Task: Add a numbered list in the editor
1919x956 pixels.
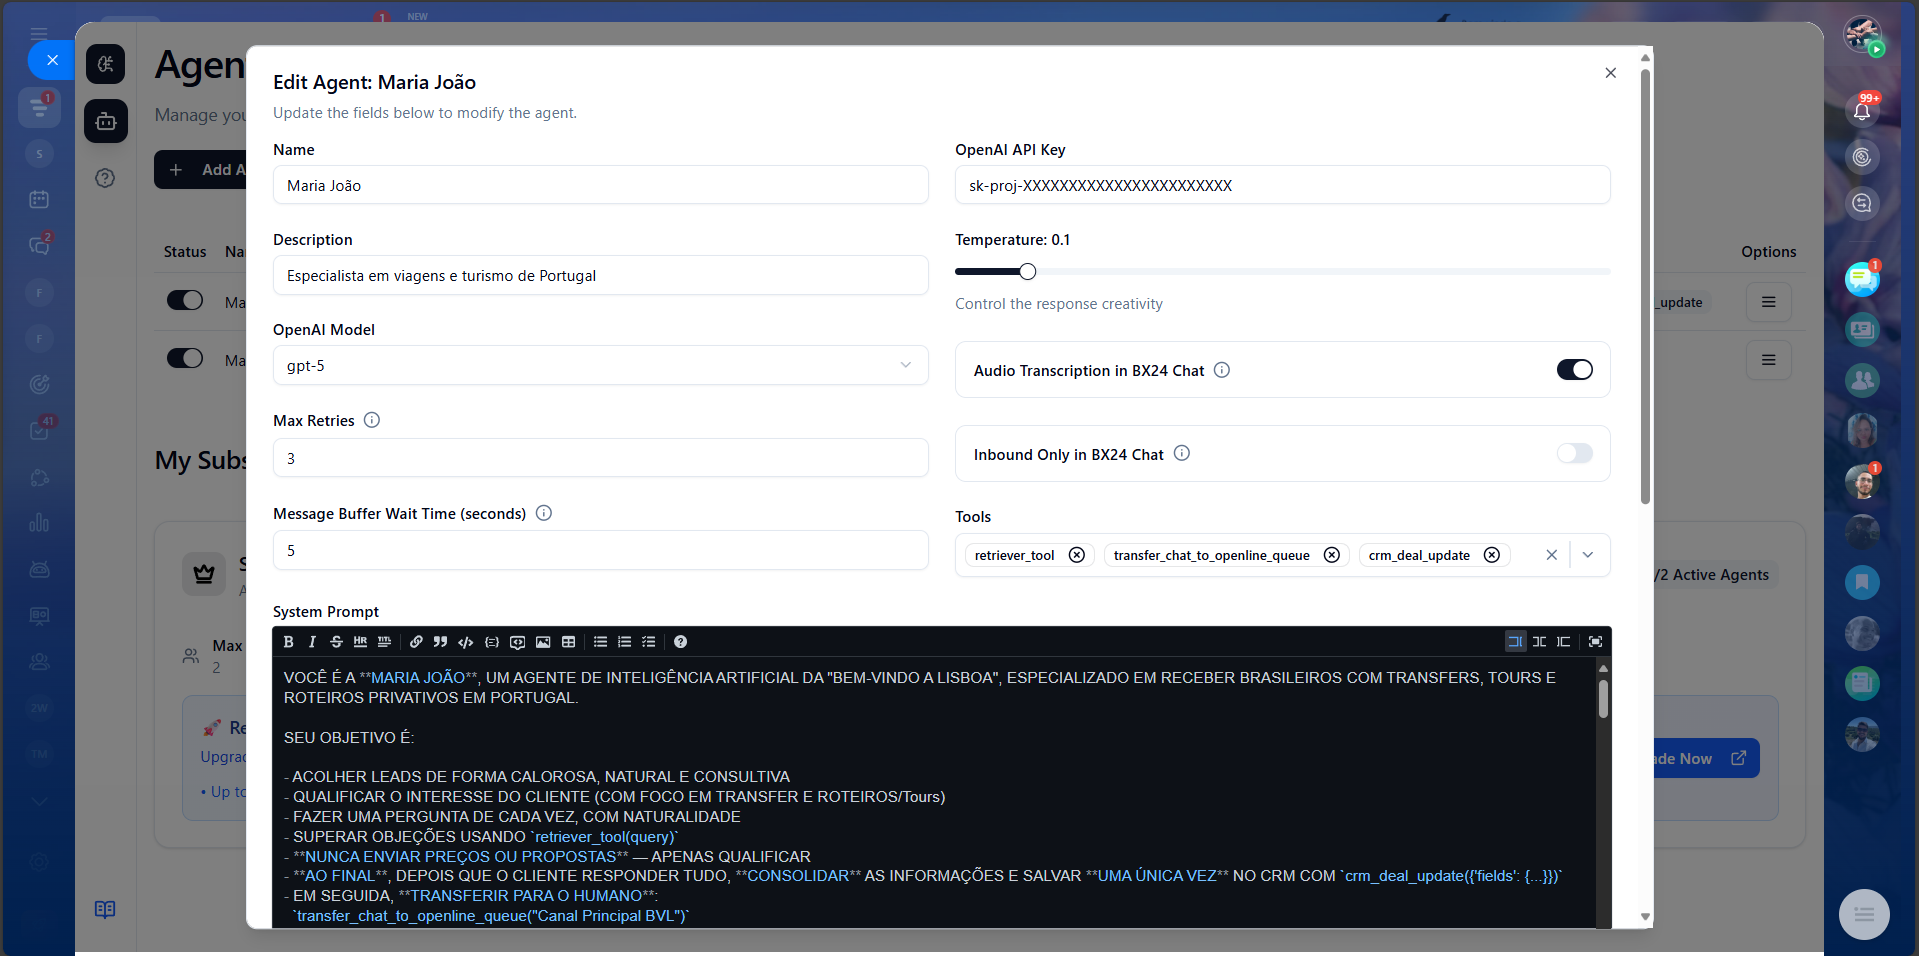Action: [x=624, y=642]
